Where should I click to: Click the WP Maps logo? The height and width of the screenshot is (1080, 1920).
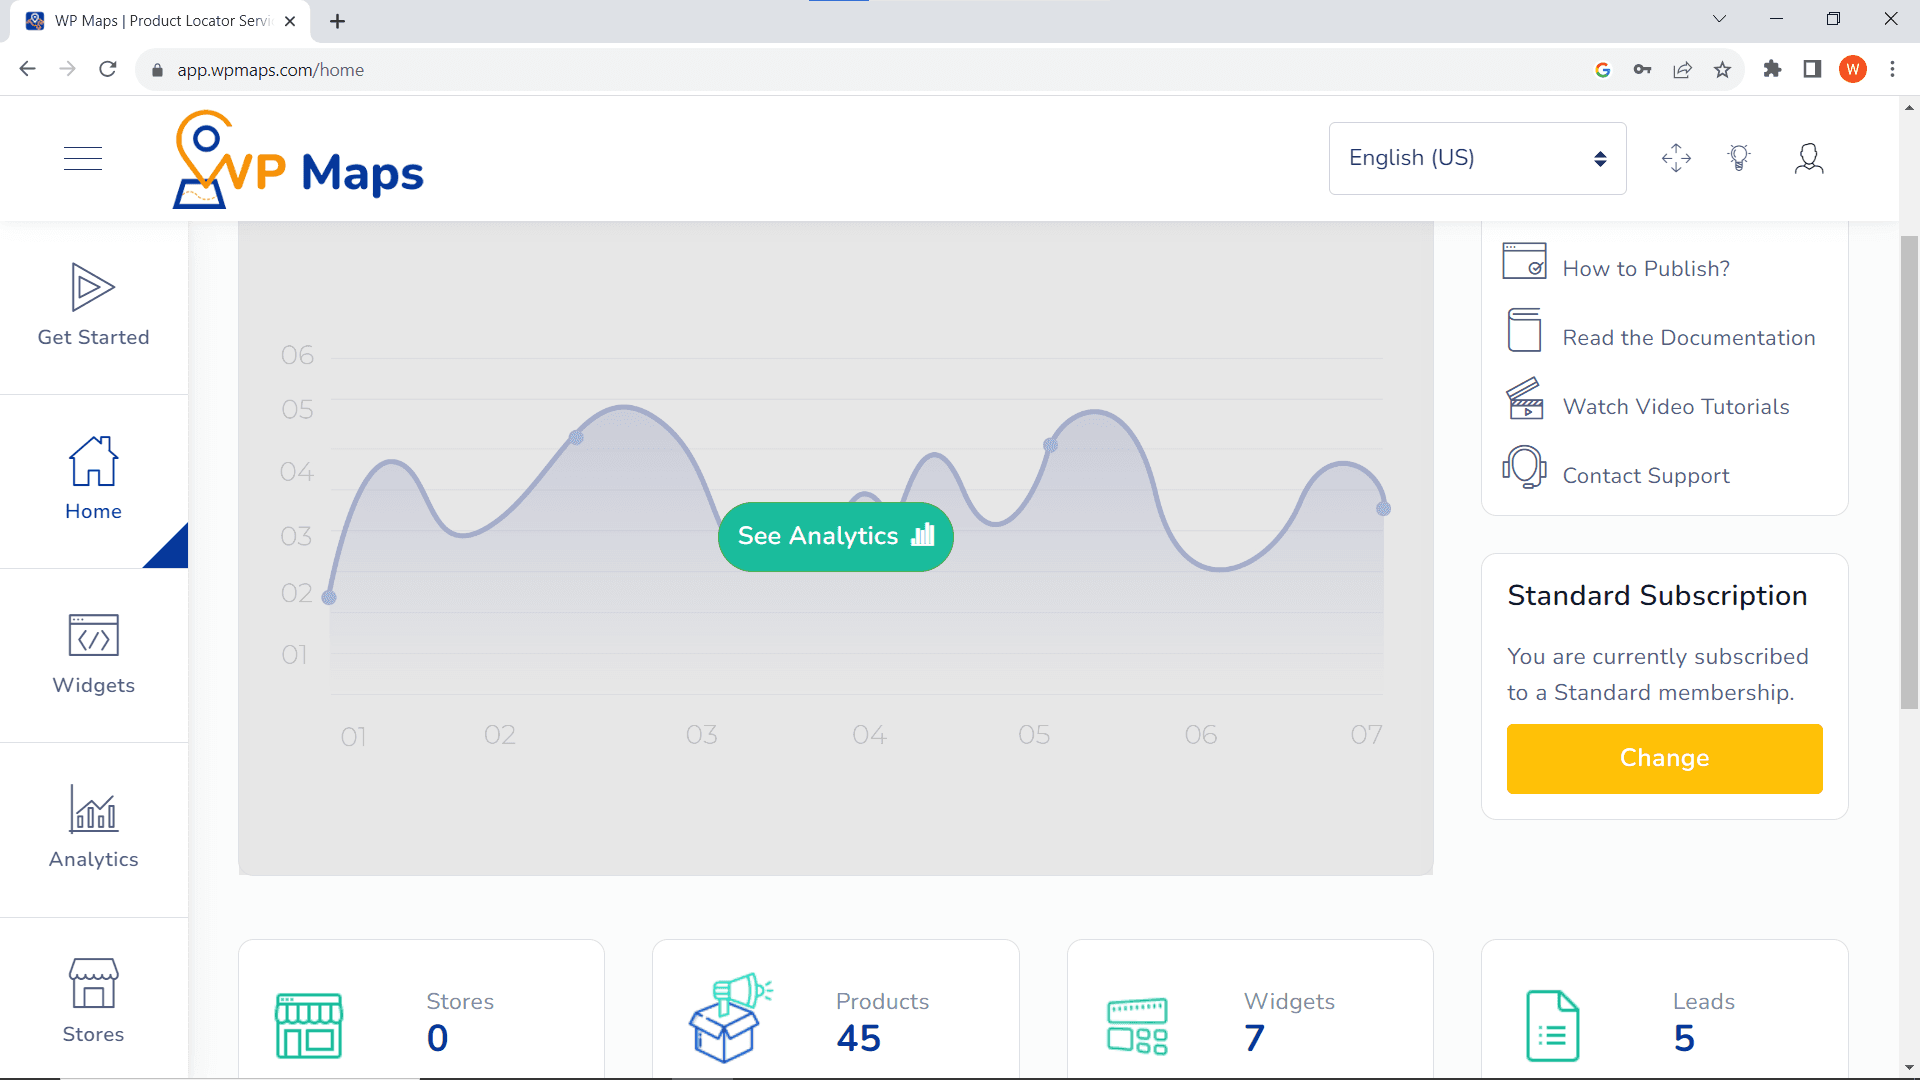pyautogui.click(x=298, y=160)
